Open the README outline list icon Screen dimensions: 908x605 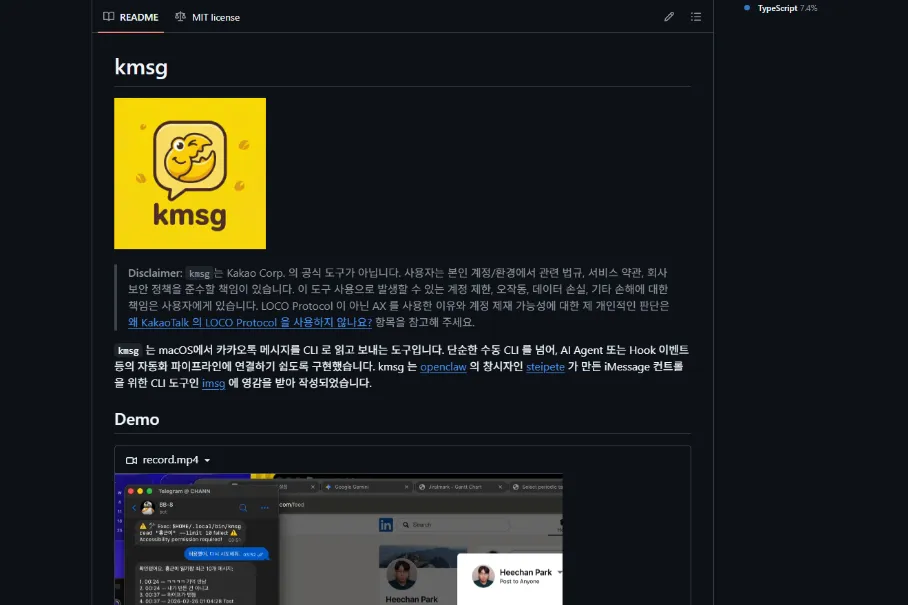click(696, 17)
